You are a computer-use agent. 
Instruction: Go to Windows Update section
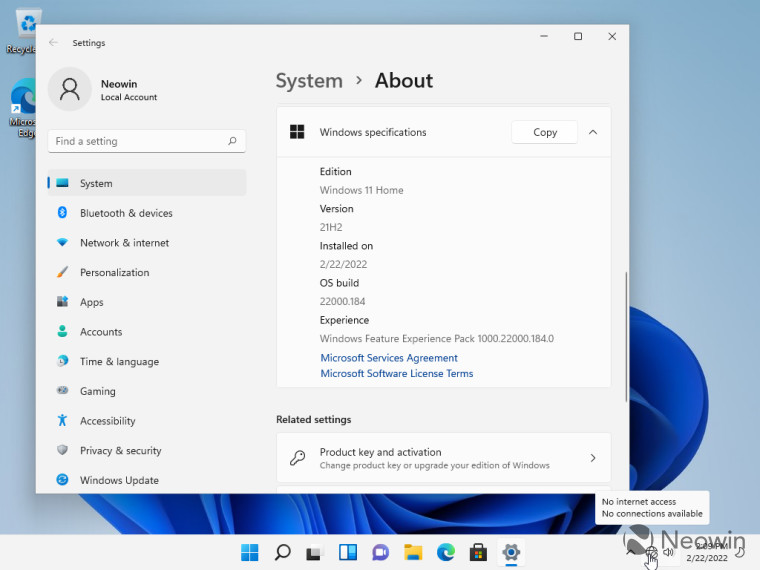[119, 480]
